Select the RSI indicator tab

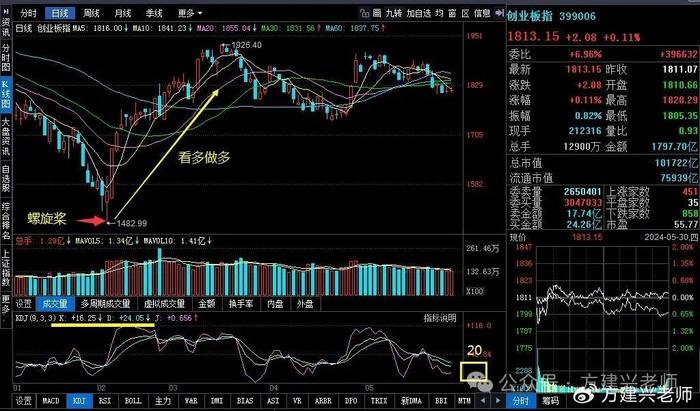click(105, 401)
